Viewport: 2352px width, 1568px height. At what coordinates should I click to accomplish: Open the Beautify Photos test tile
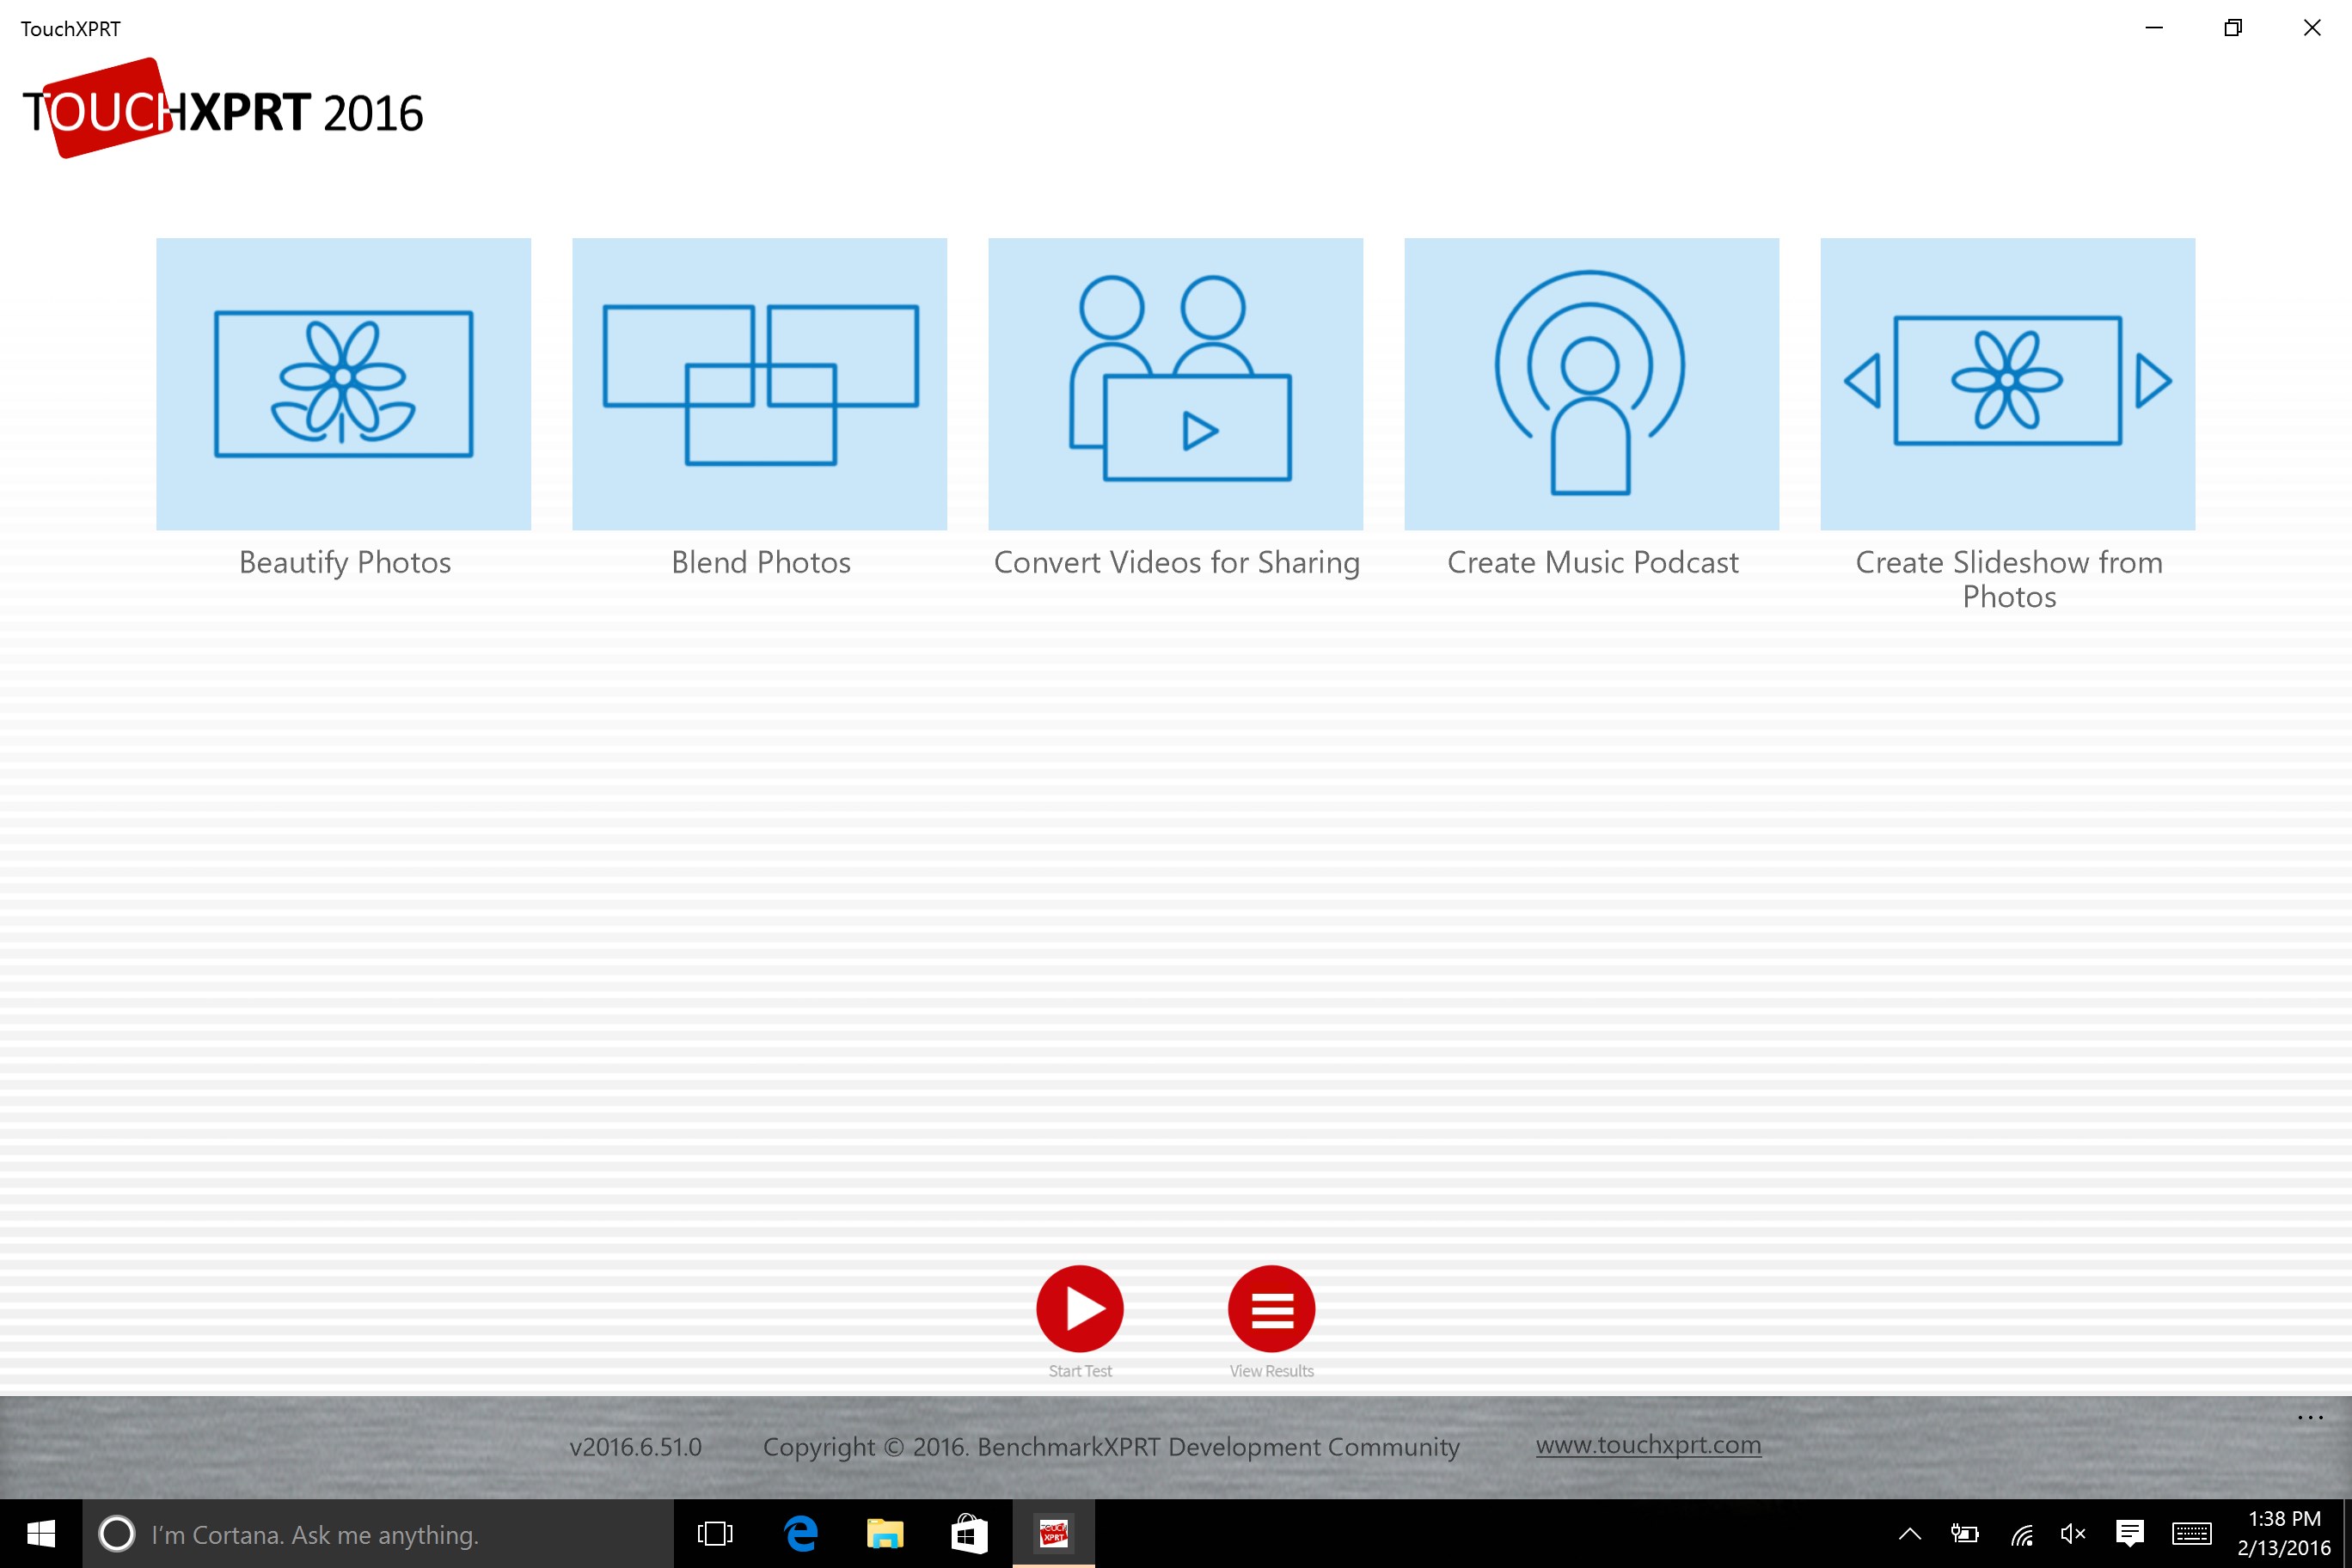pos(343,384)
